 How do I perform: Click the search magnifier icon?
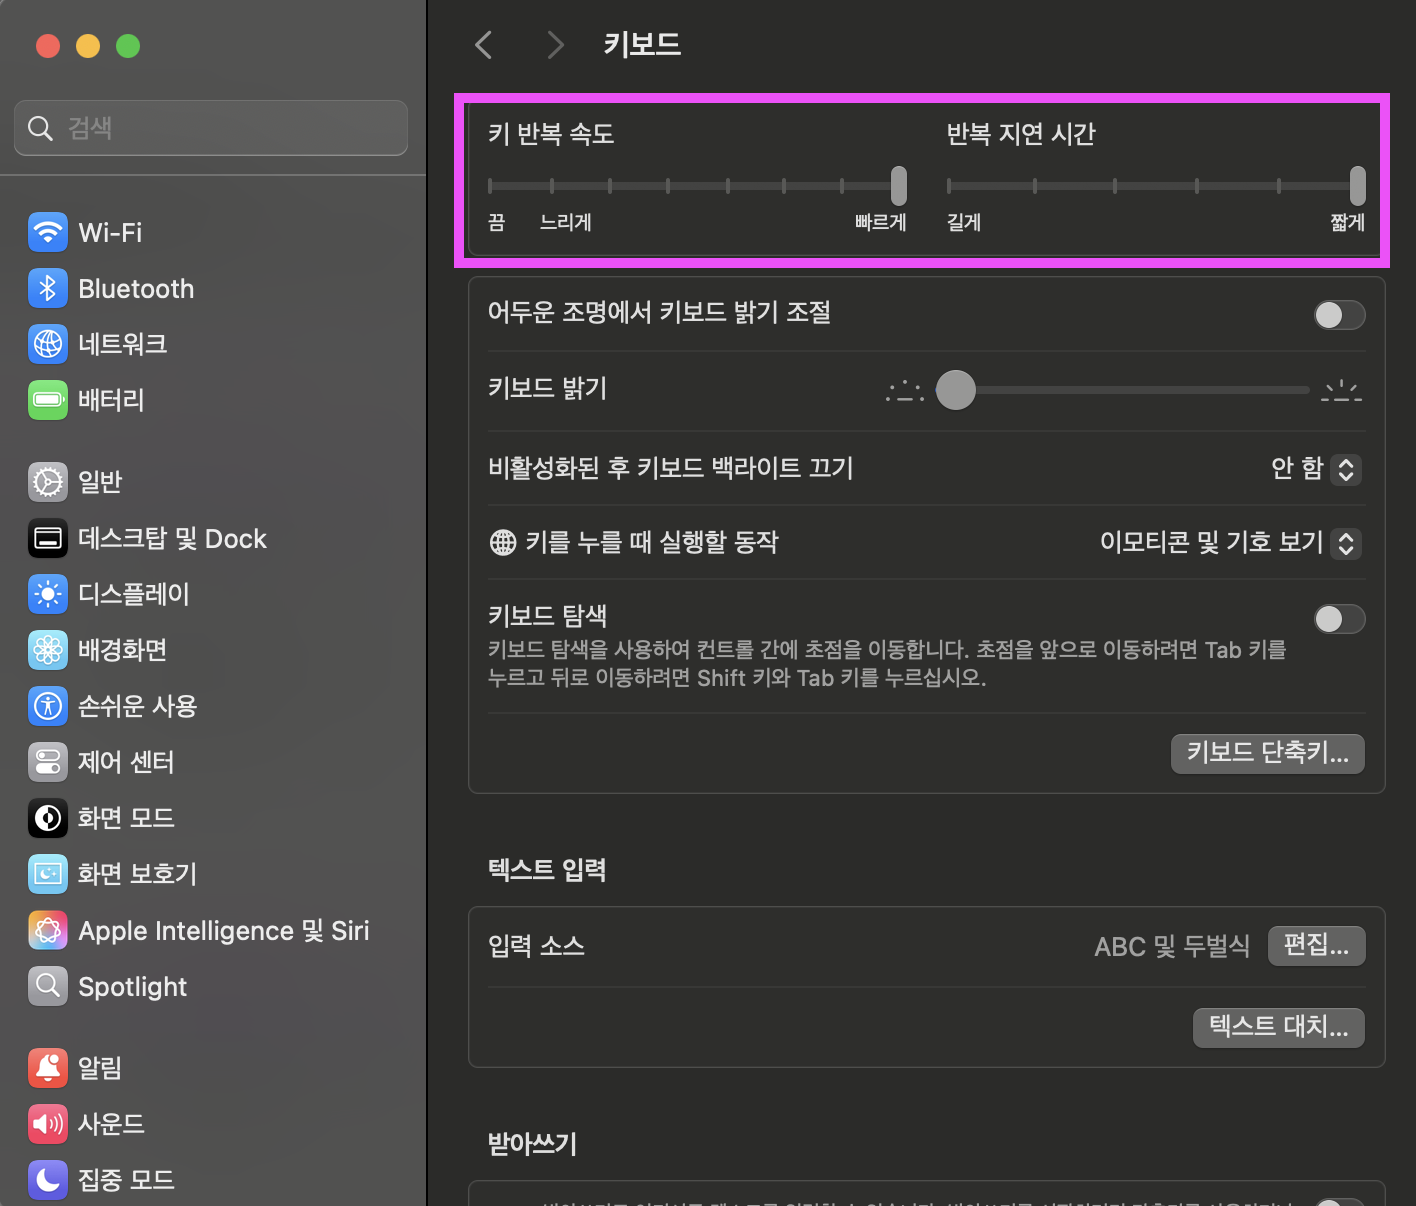coord(40,128)
